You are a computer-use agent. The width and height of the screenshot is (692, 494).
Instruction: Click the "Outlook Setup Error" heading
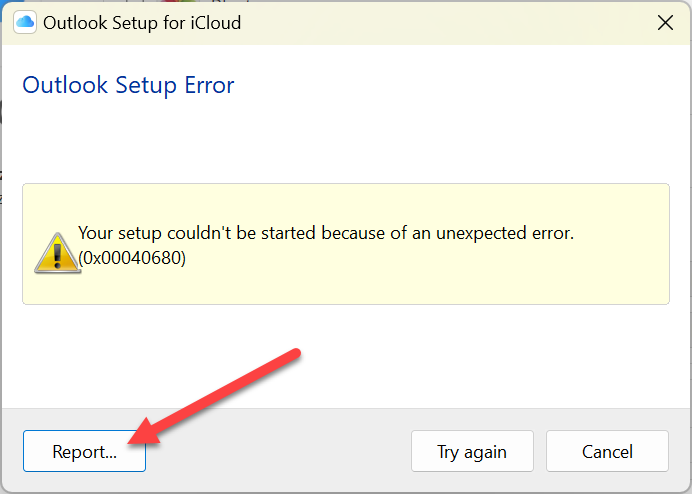[128, 85]
